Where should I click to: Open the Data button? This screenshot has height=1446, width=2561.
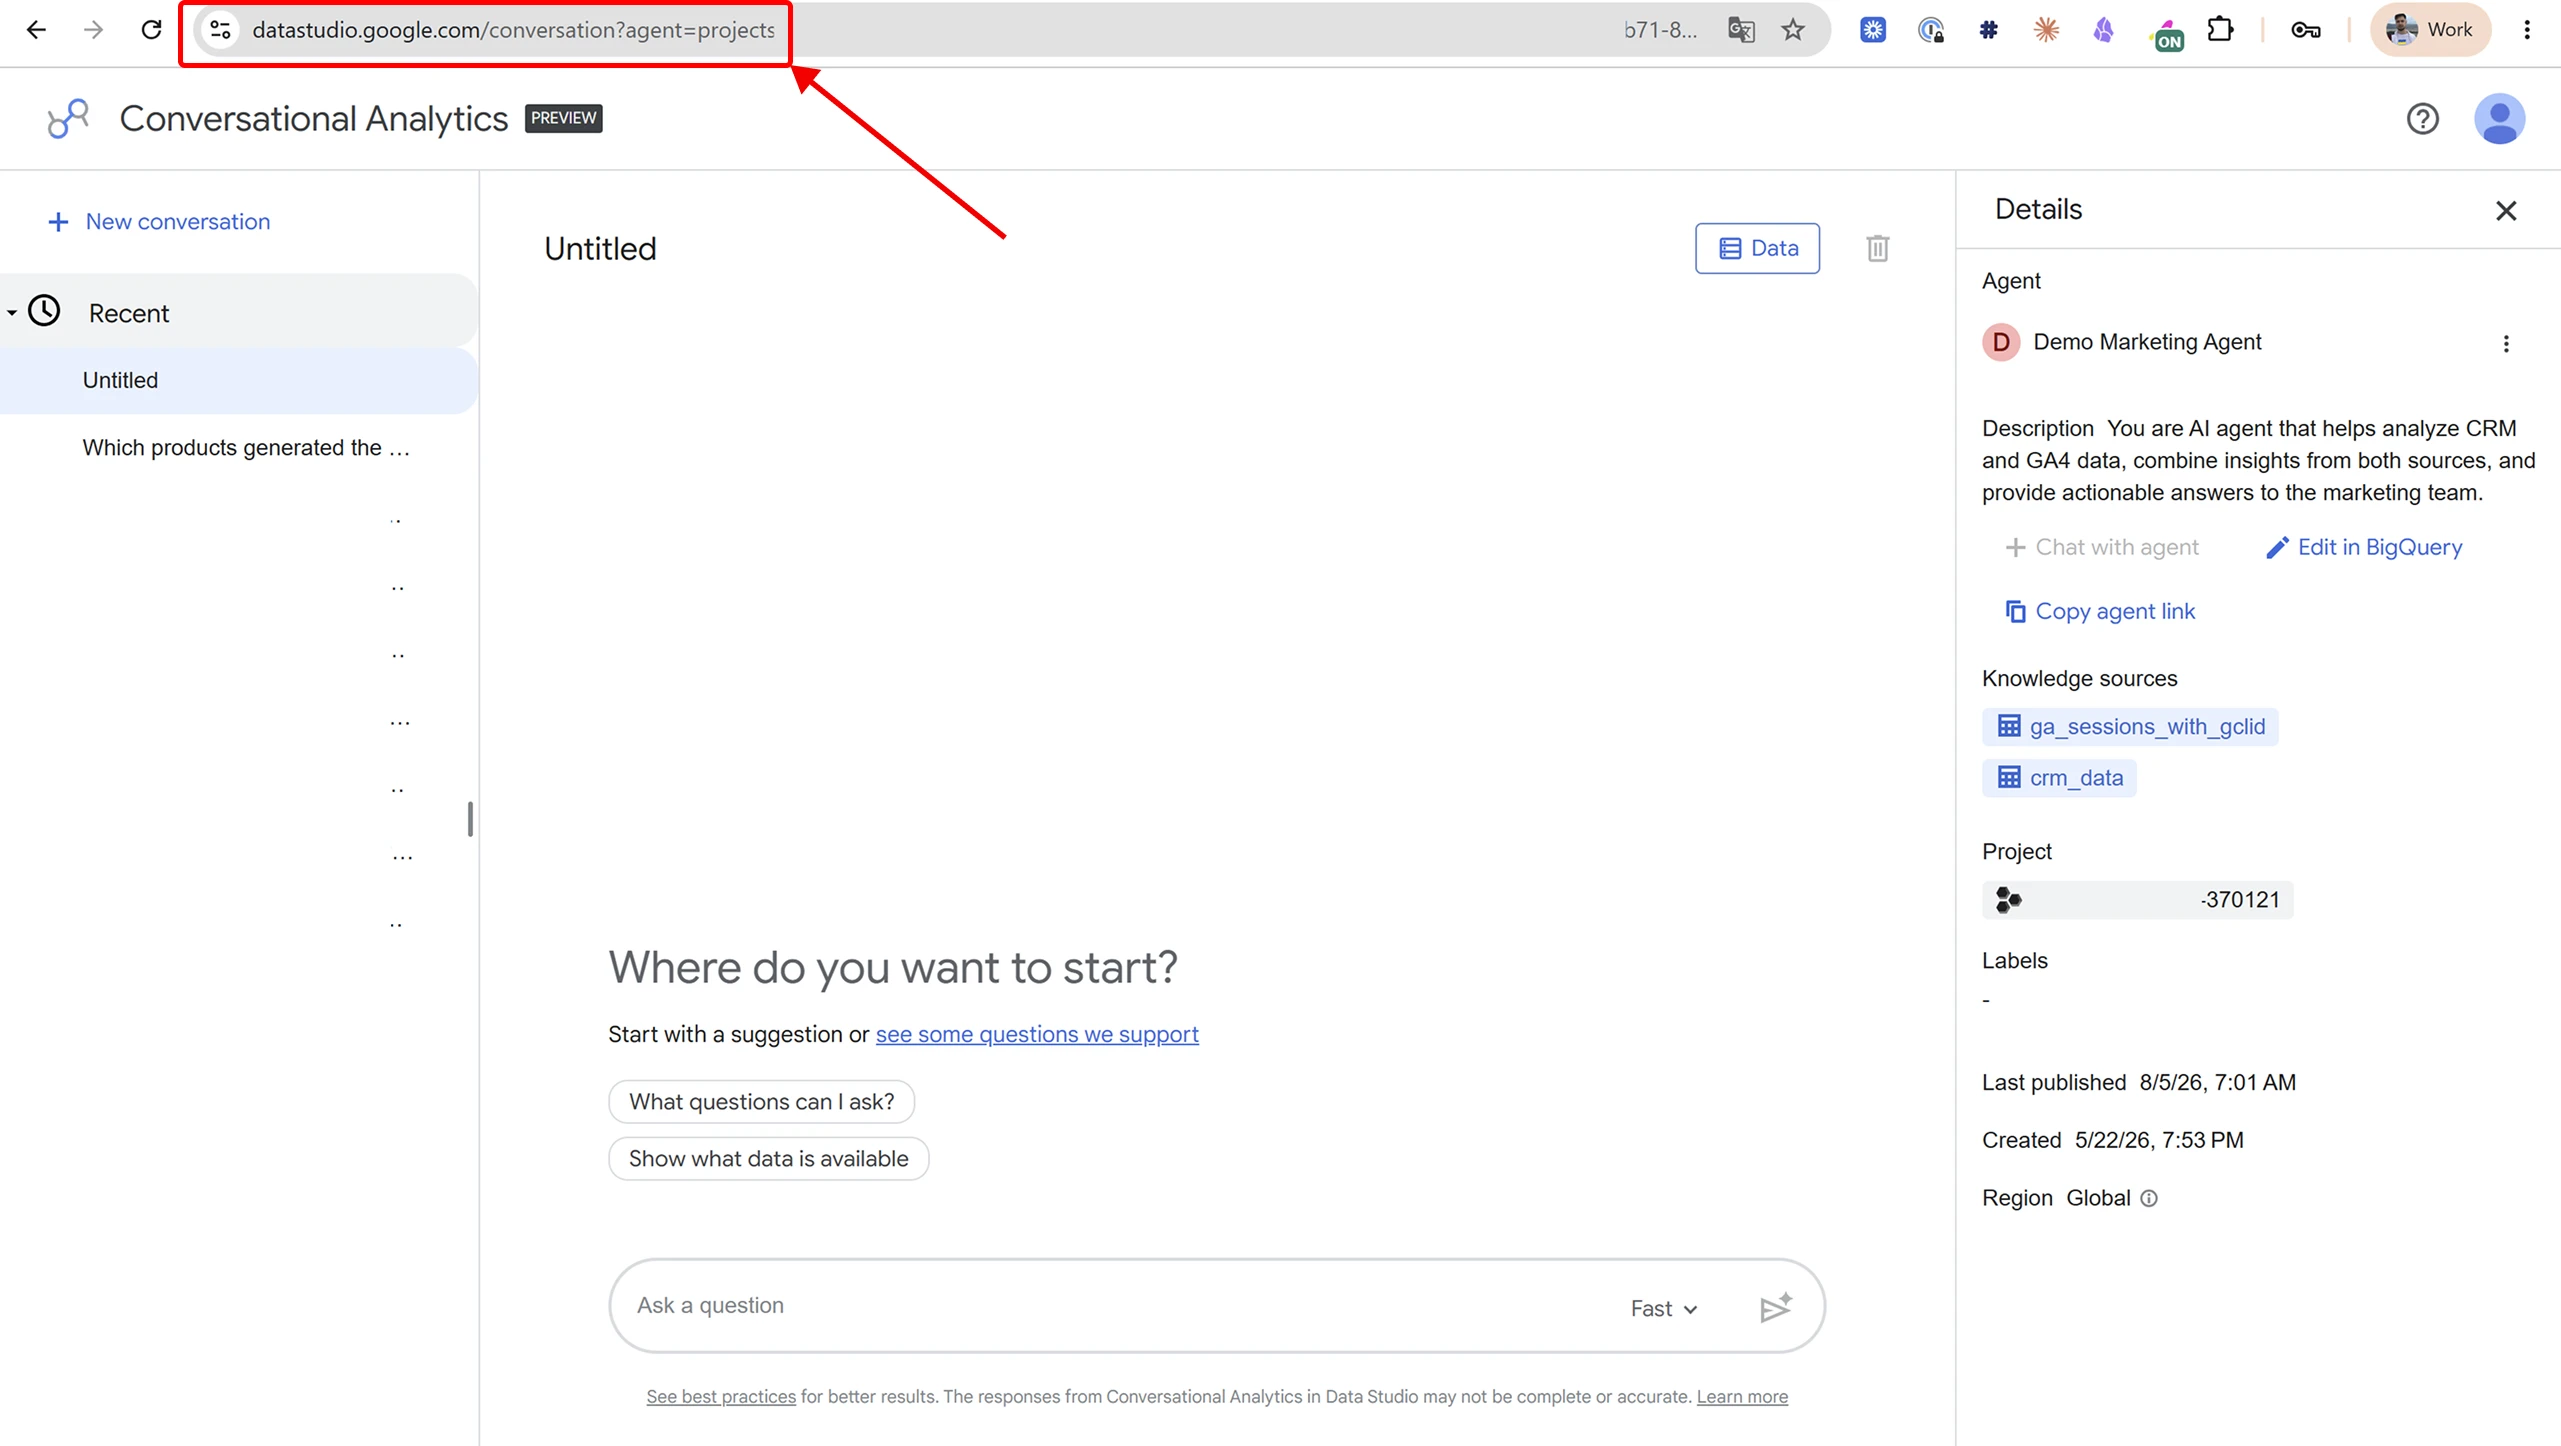(1757, 248)
